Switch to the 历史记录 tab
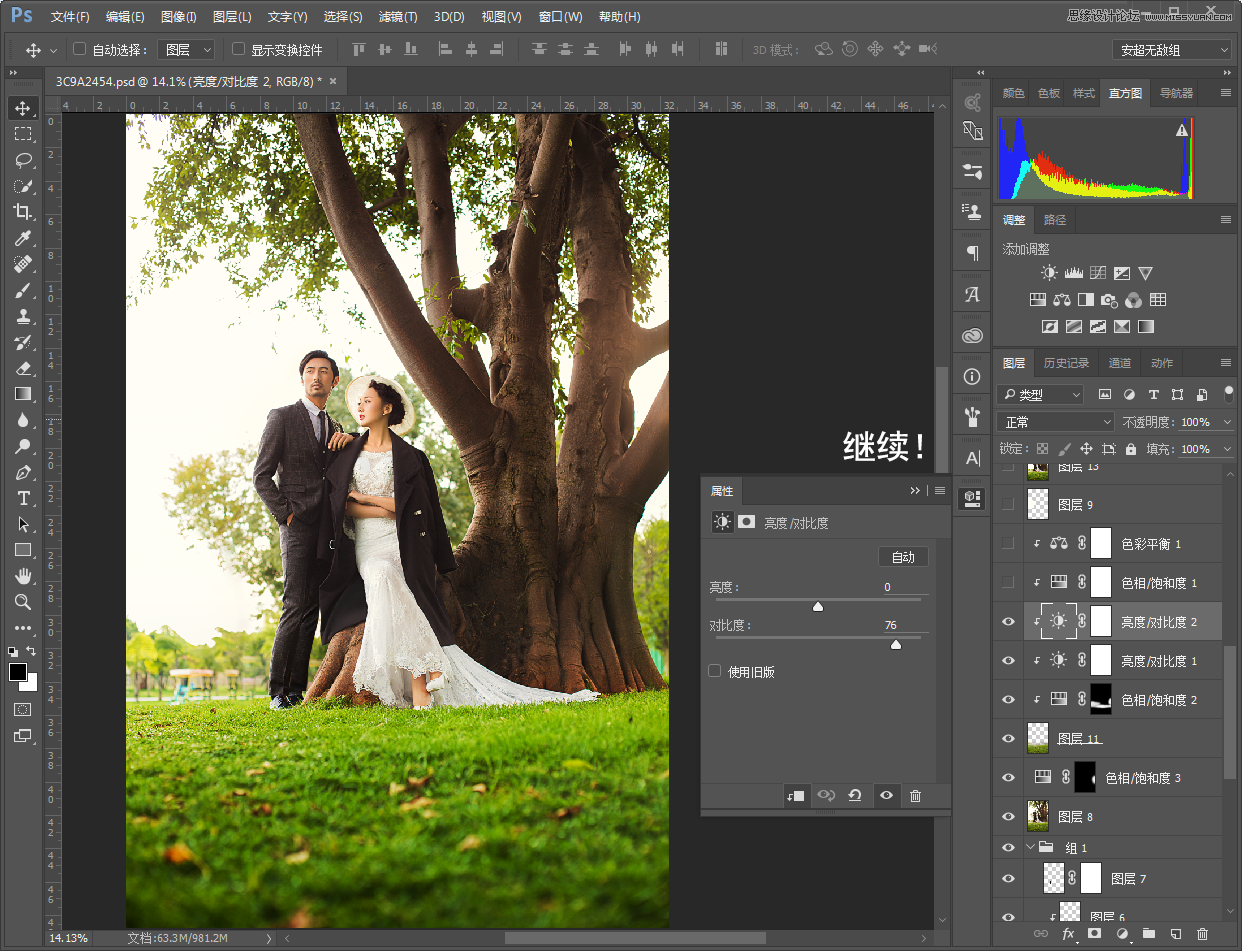1242x951 pixels. click(1066, 363)
